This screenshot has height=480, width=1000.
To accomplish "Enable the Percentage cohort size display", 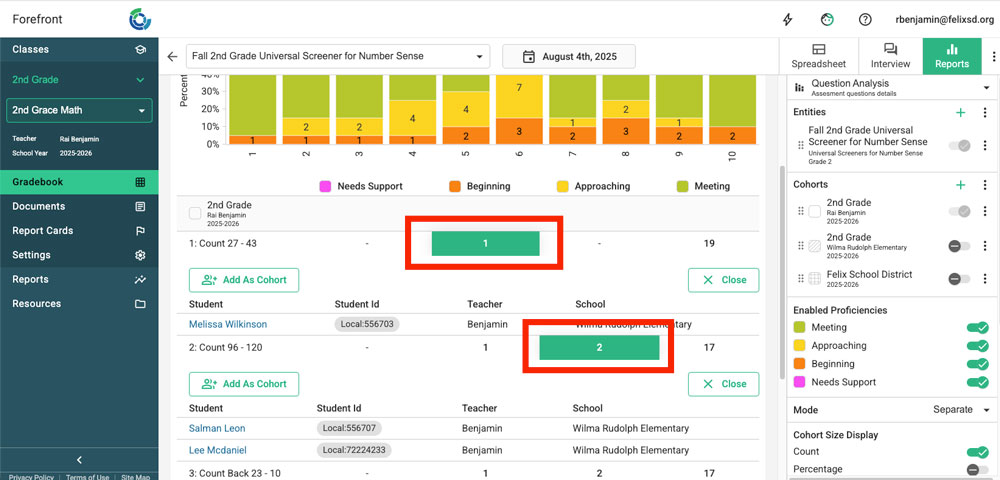I will click(977, 469).
